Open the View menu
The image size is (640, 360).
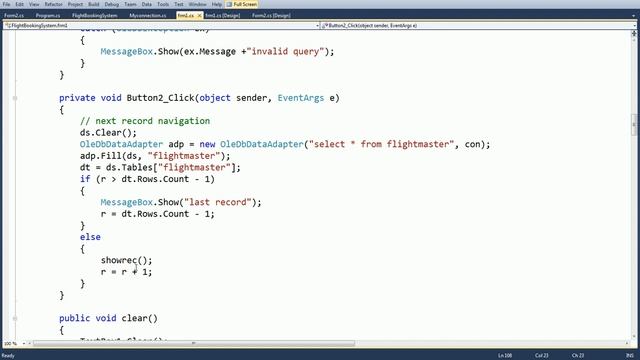pos(34,4)
